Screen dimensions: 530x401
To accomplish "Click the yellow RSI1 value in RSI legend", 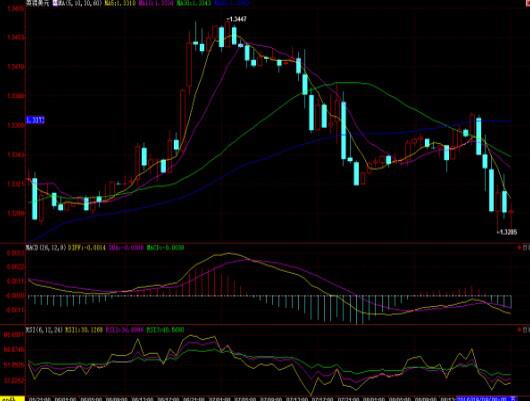I will [84, 329].
